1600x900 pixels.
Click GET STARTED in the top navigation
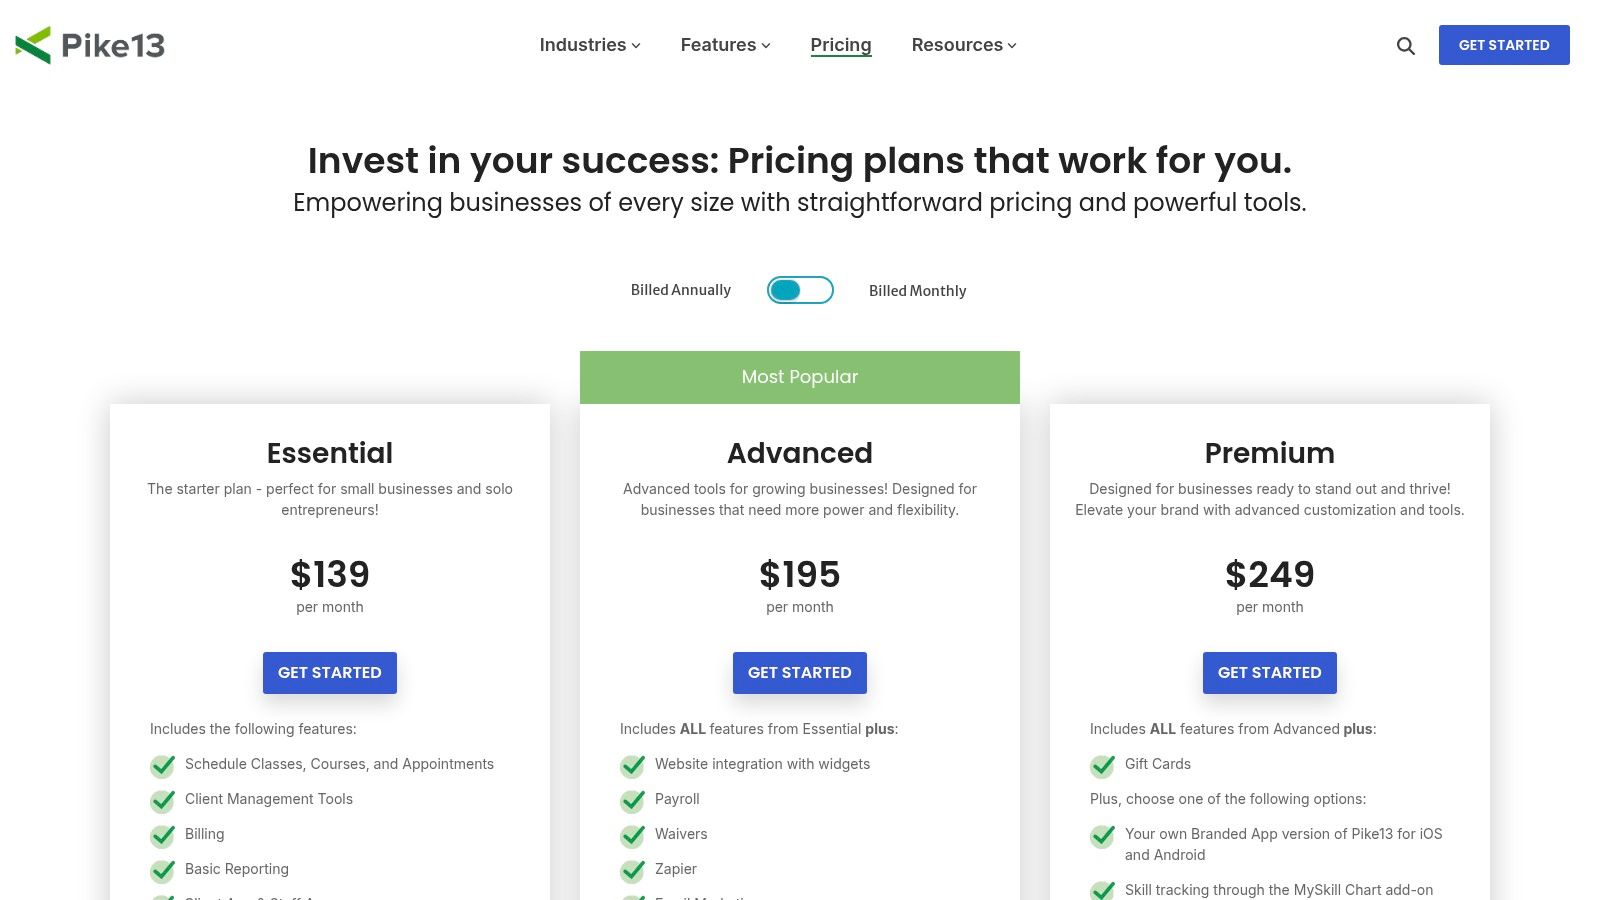pos(1504,45)
